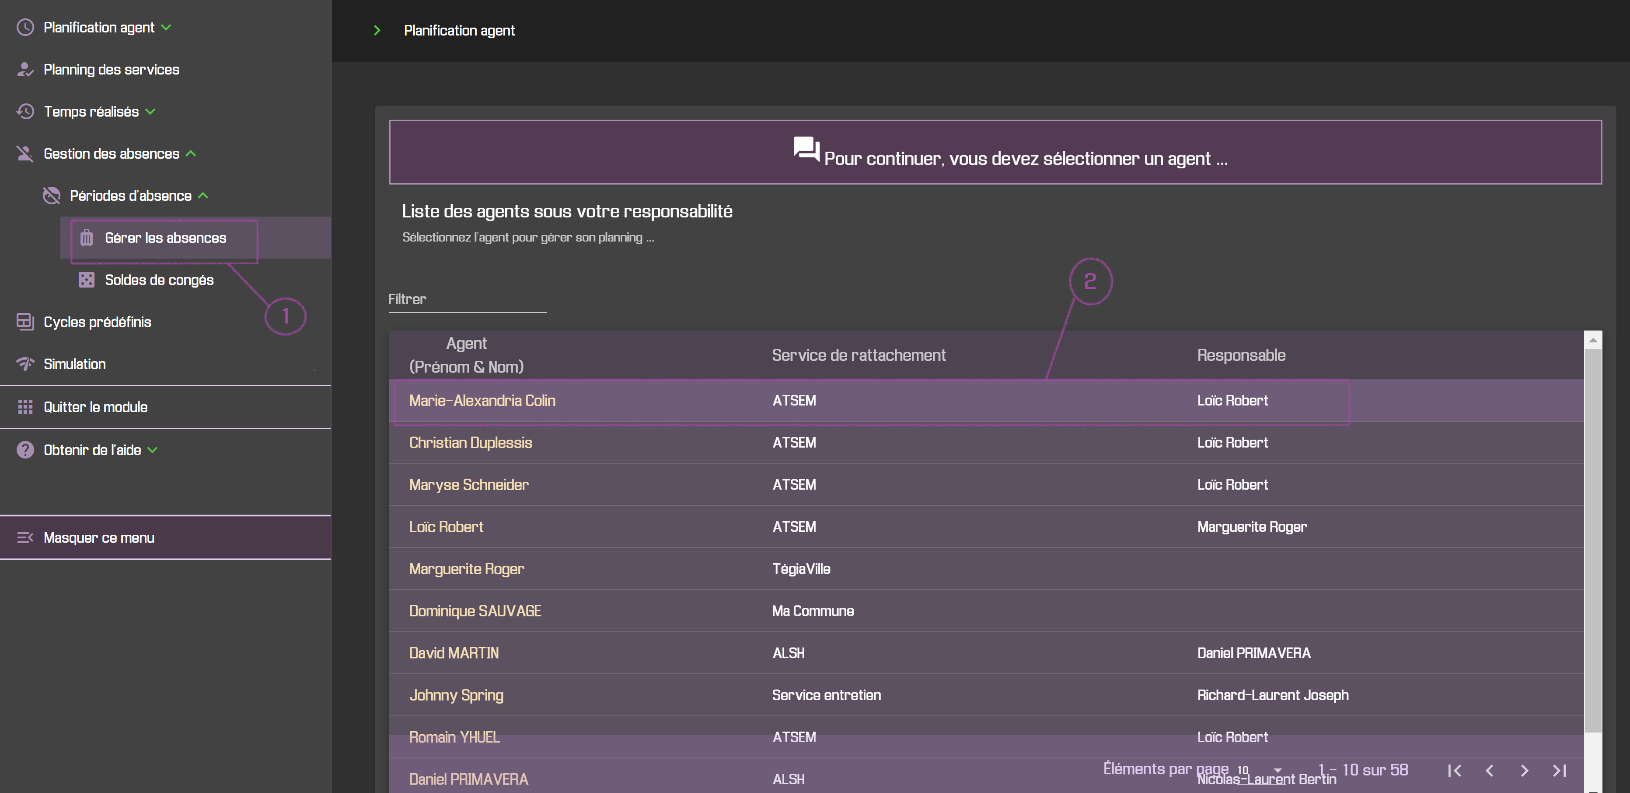Click the Responsable column header
The height and width of the screenshot is (793, 1630).
tap(1241, 356)
